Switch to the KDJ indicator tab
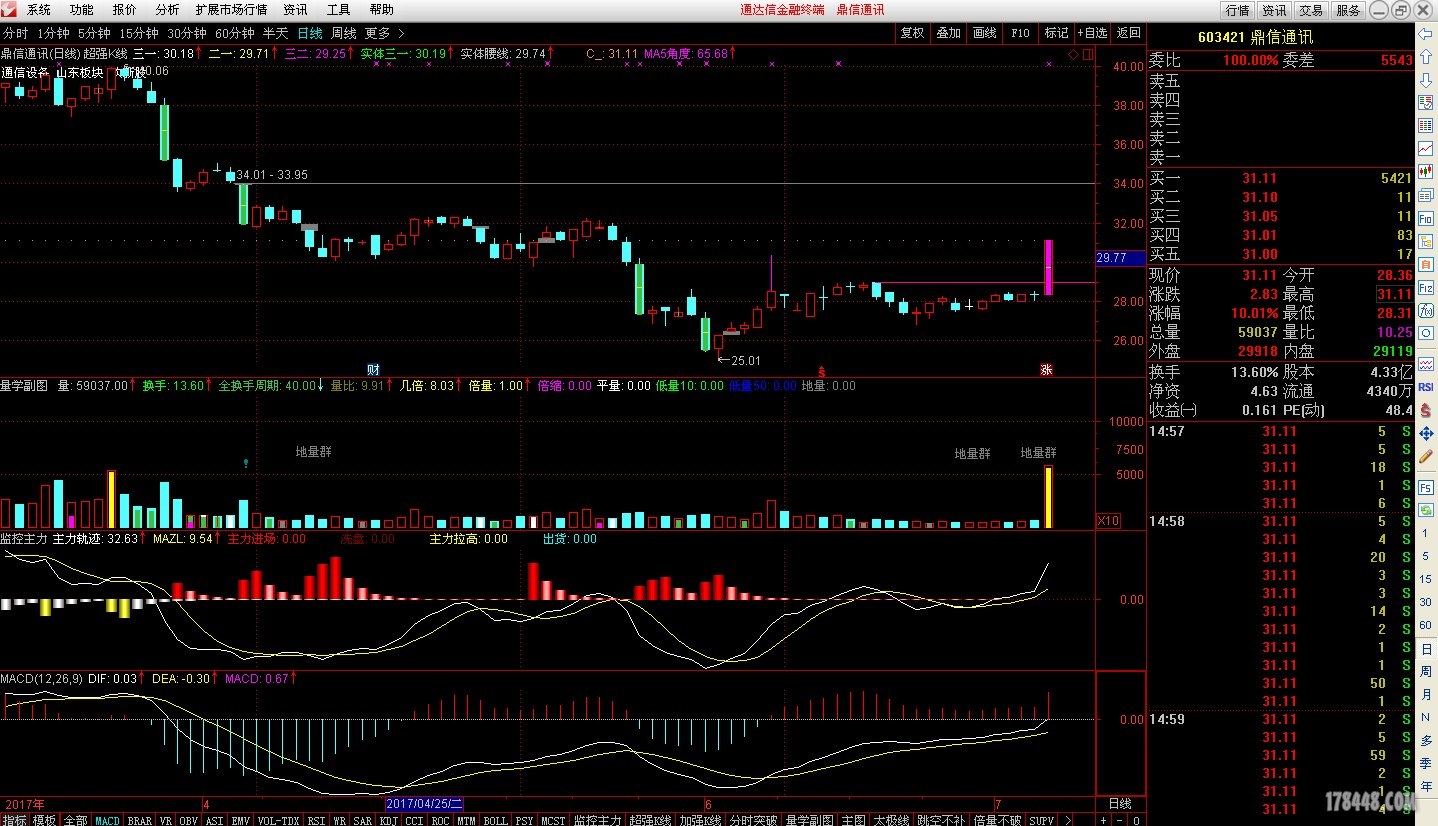The image size is (1438, 826). click(388, 820)
